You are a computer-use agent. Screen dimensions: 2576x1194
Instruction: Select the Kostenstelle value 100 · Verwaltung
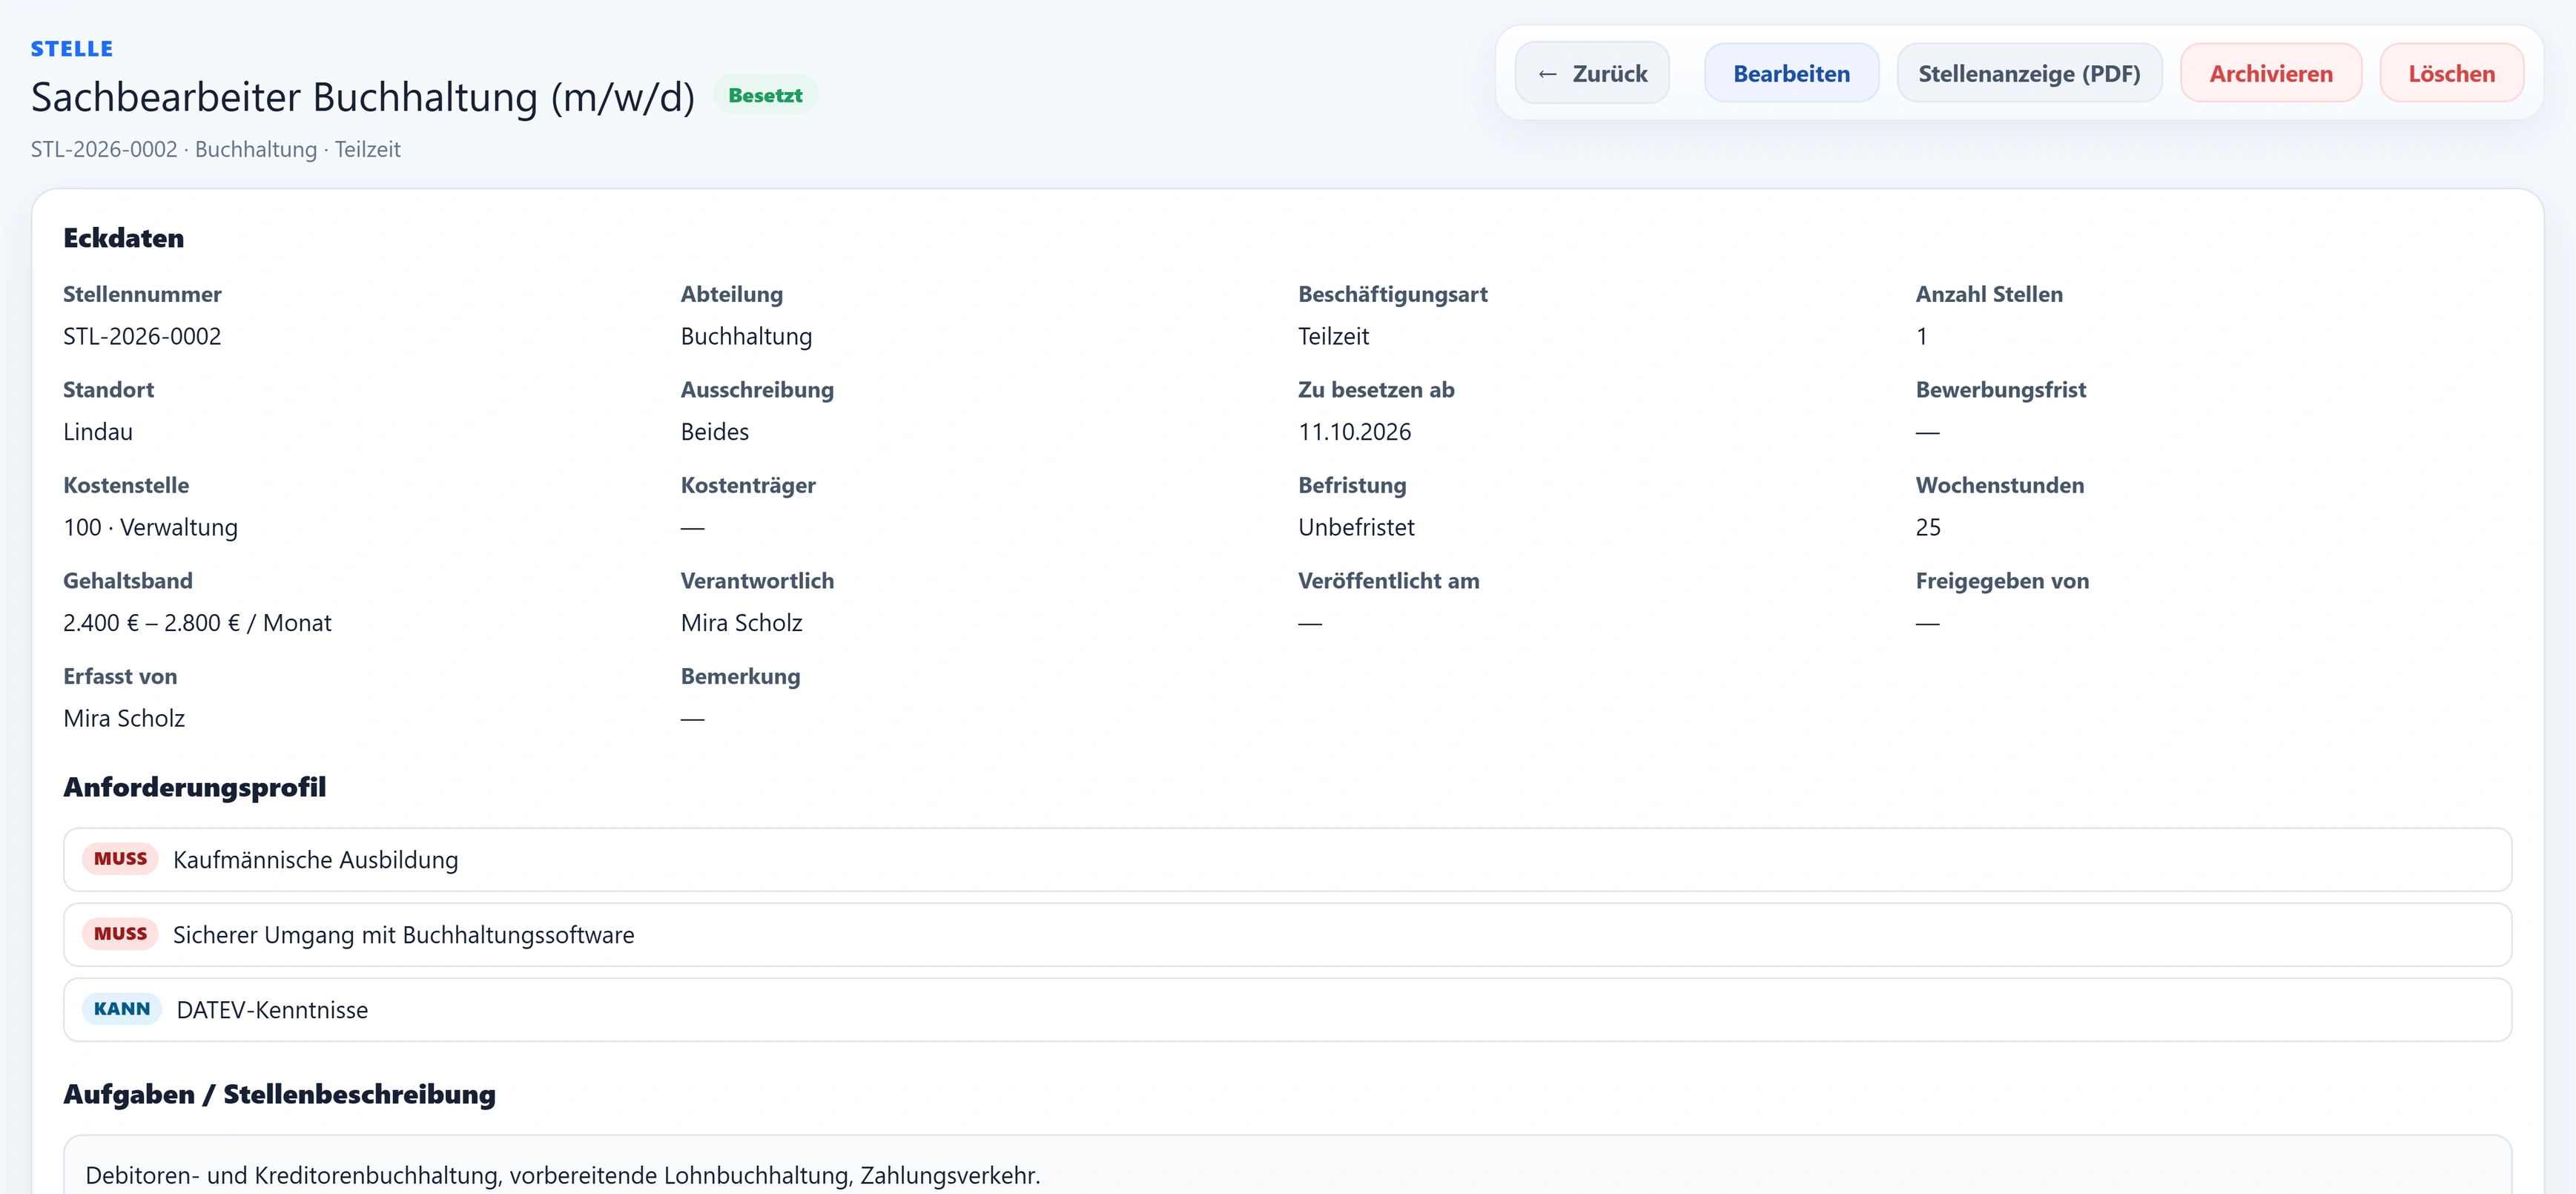[151, 527]
